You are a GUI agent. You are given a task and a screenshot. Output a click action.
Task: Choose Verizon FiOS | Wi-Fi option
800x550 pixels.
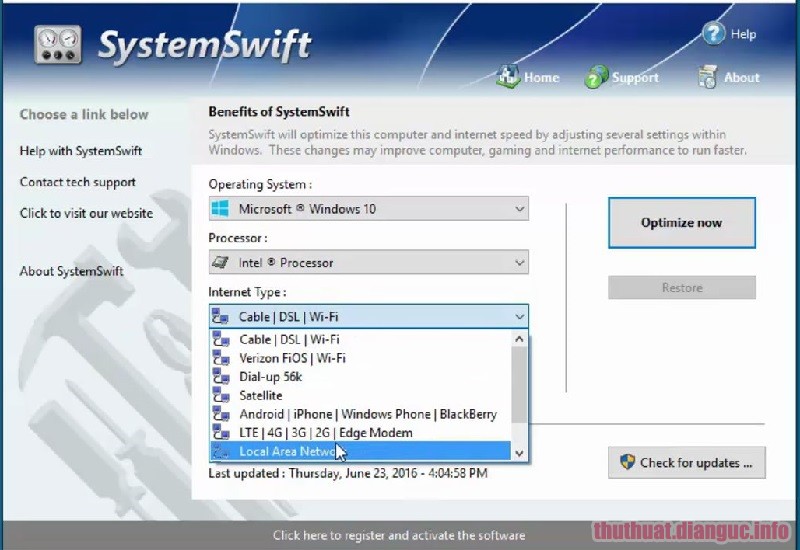coord(361,358)
